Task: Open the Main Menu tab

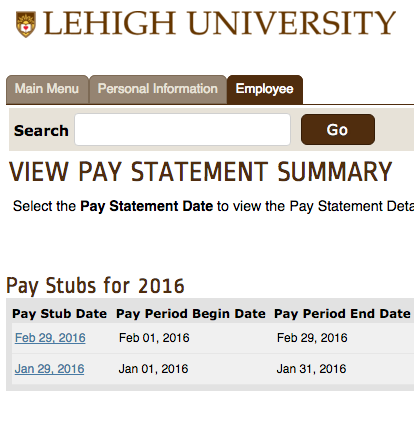Action: pyautogui.click(x=47, y=89)
